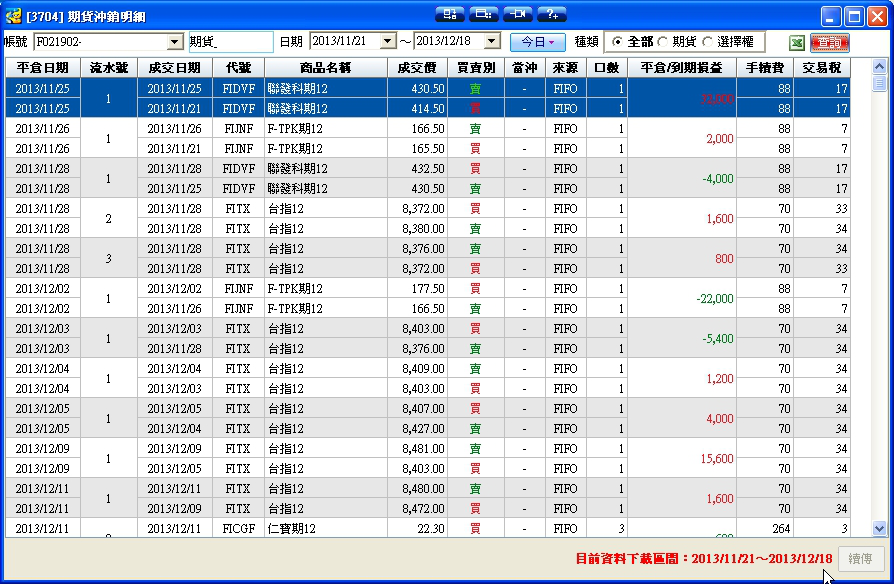
Task: Click the price 165.50
Action: (x=428, y=149)
